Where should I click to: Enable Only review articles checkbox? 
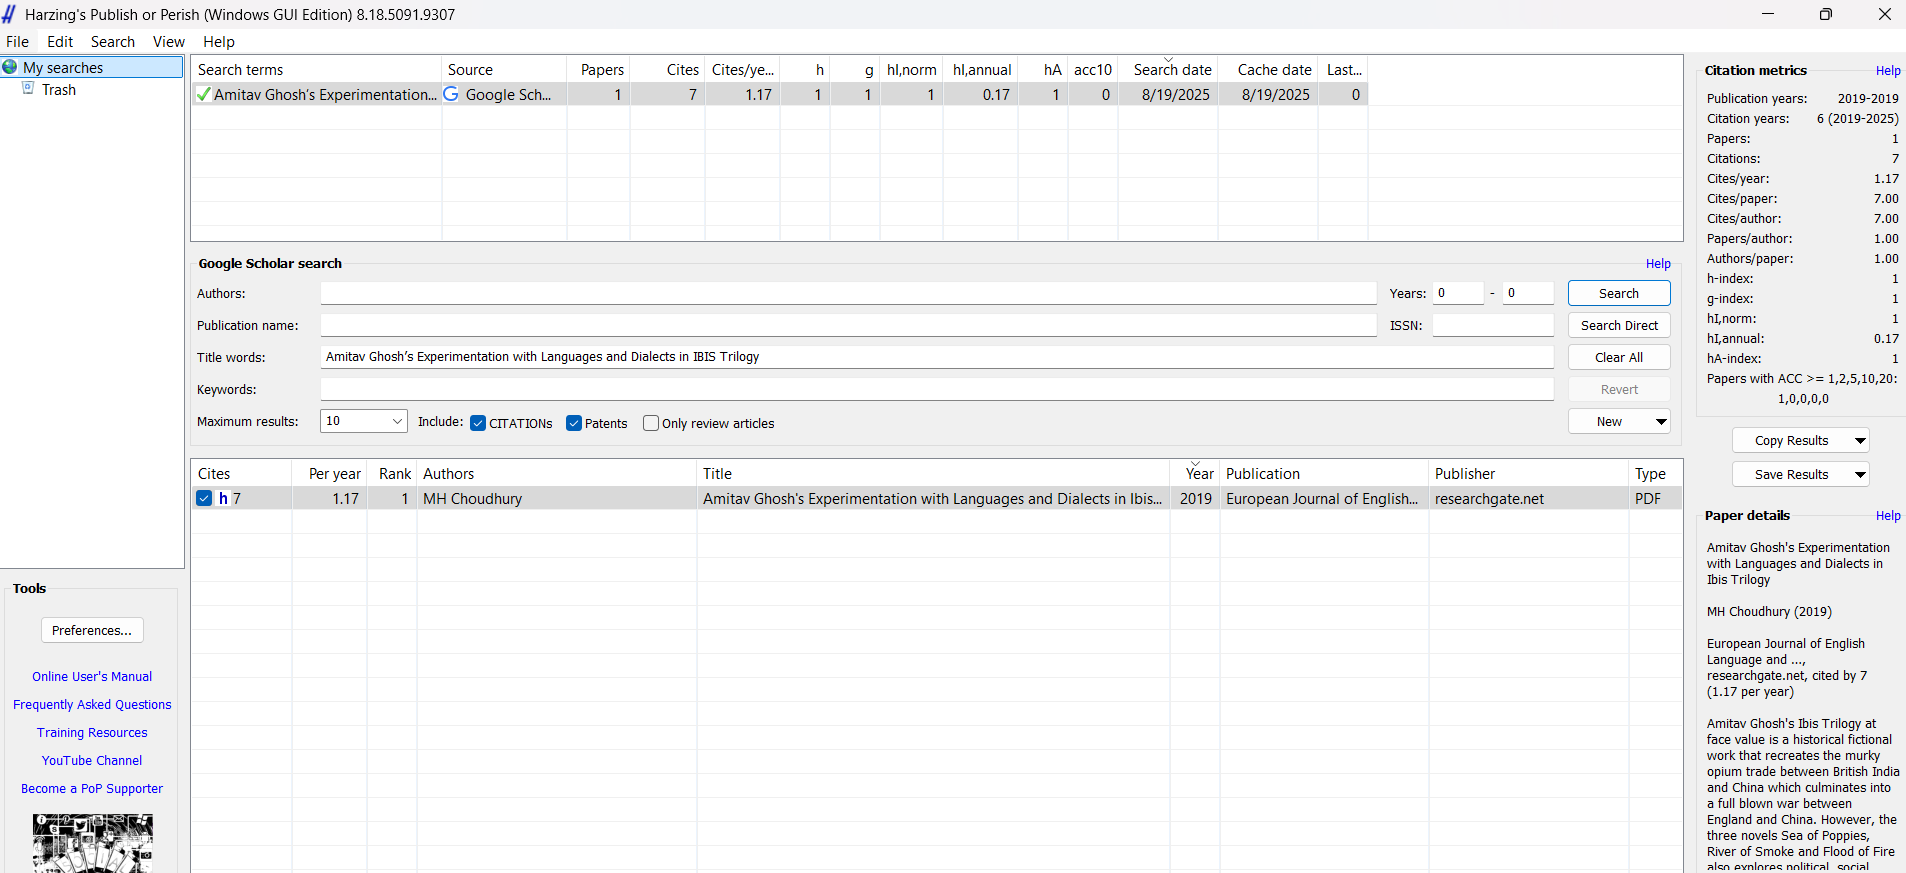[651, 423]
